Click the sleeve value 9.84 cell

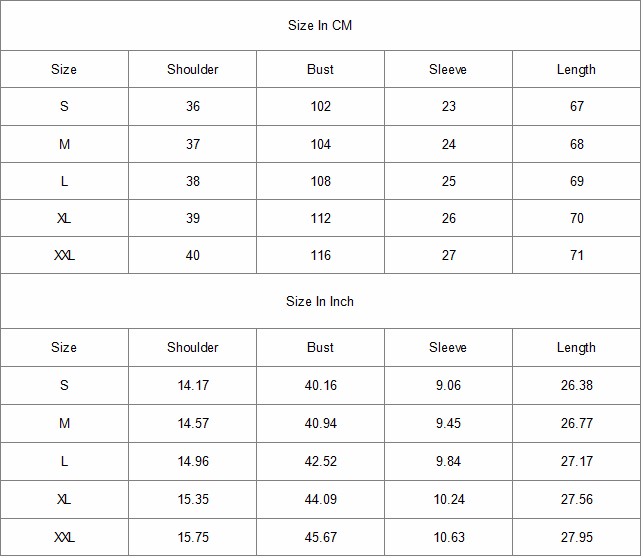[x=449, y=462]
